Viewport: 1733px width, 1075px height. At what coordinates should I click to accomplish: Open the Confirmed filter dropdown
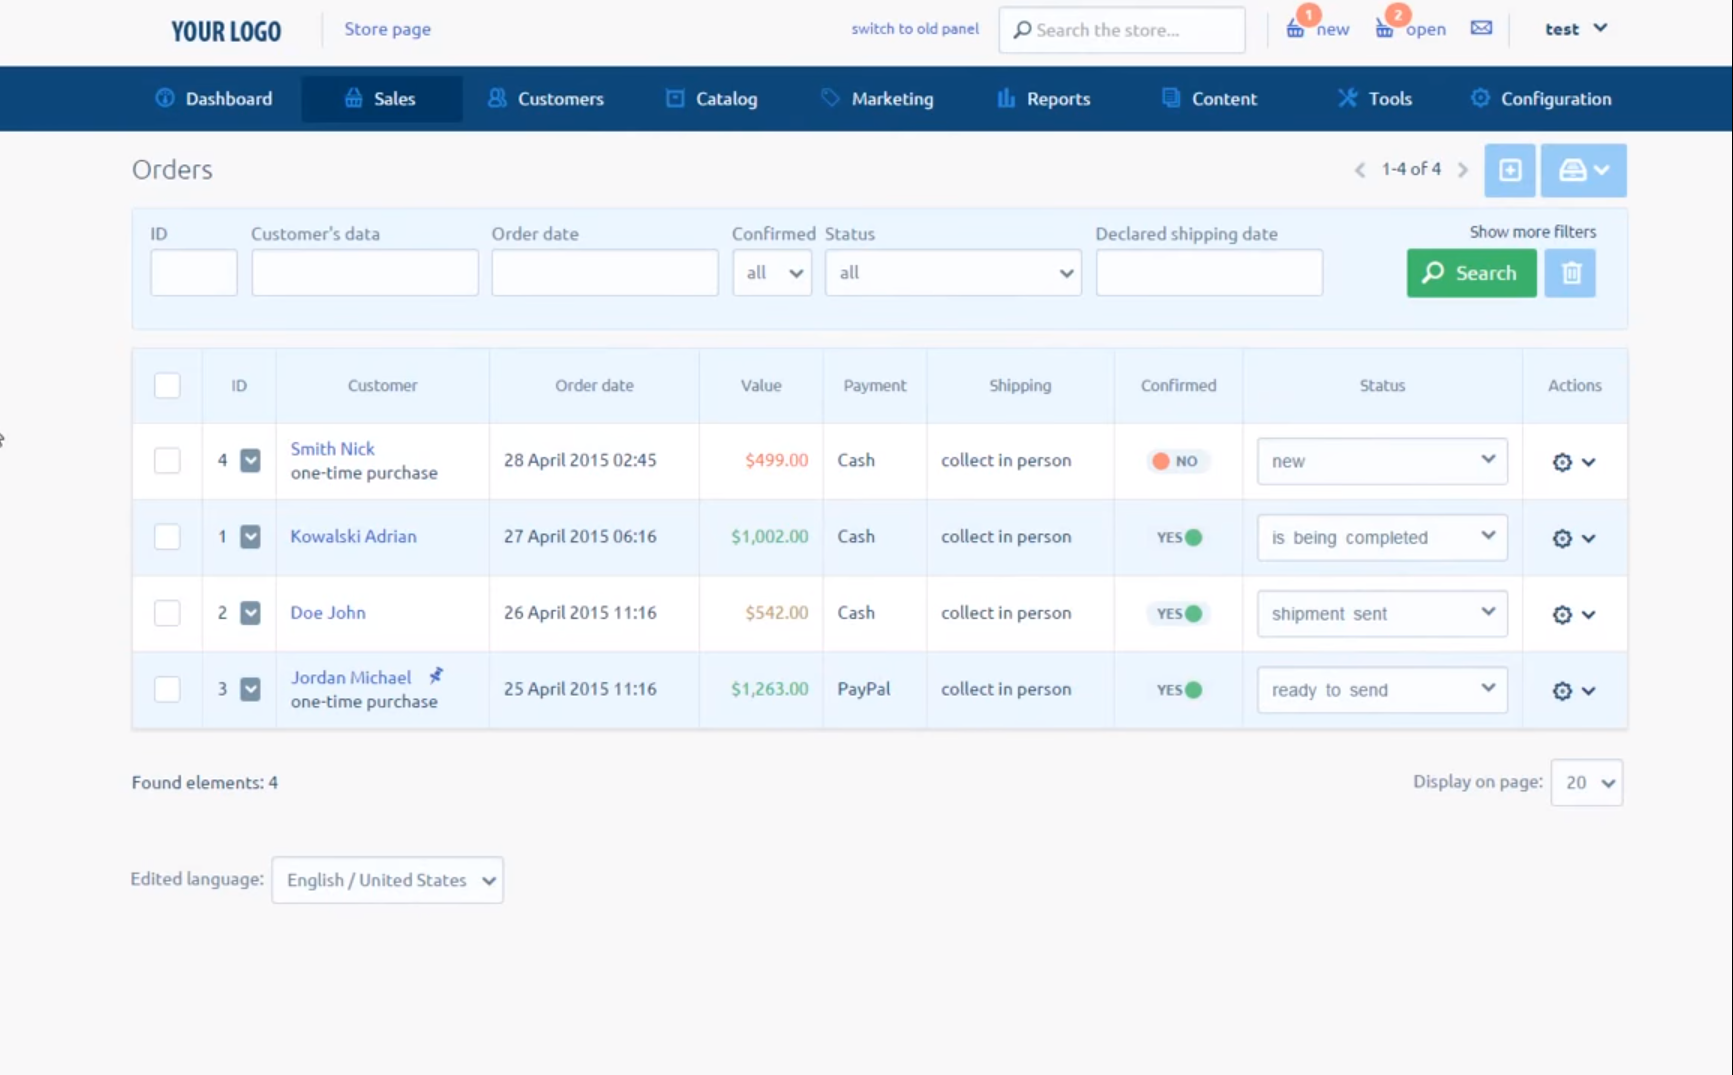click(x=772, y=273)
